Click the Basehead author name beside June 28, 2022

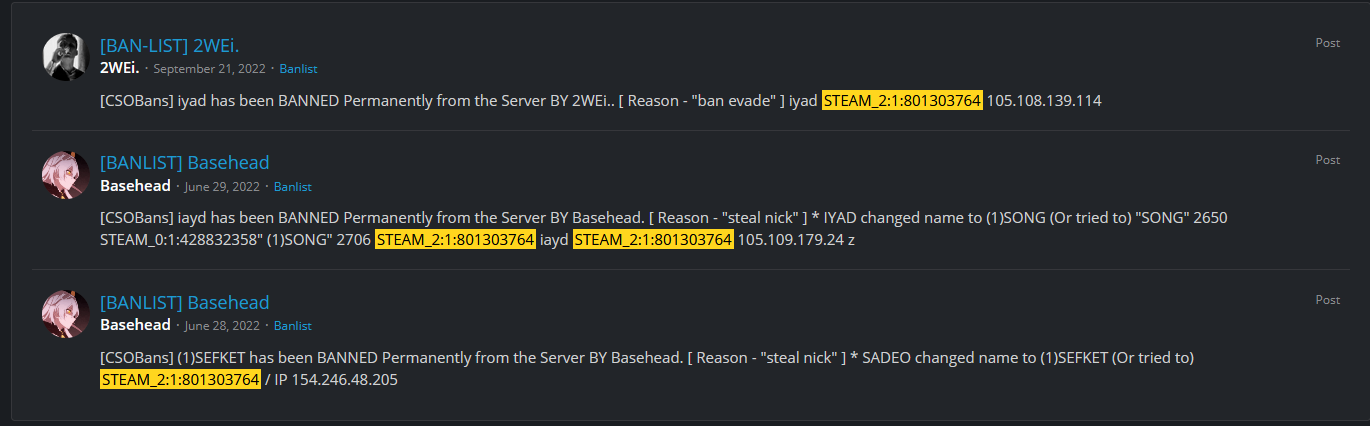pyautogui.click(x=135, y=325)
